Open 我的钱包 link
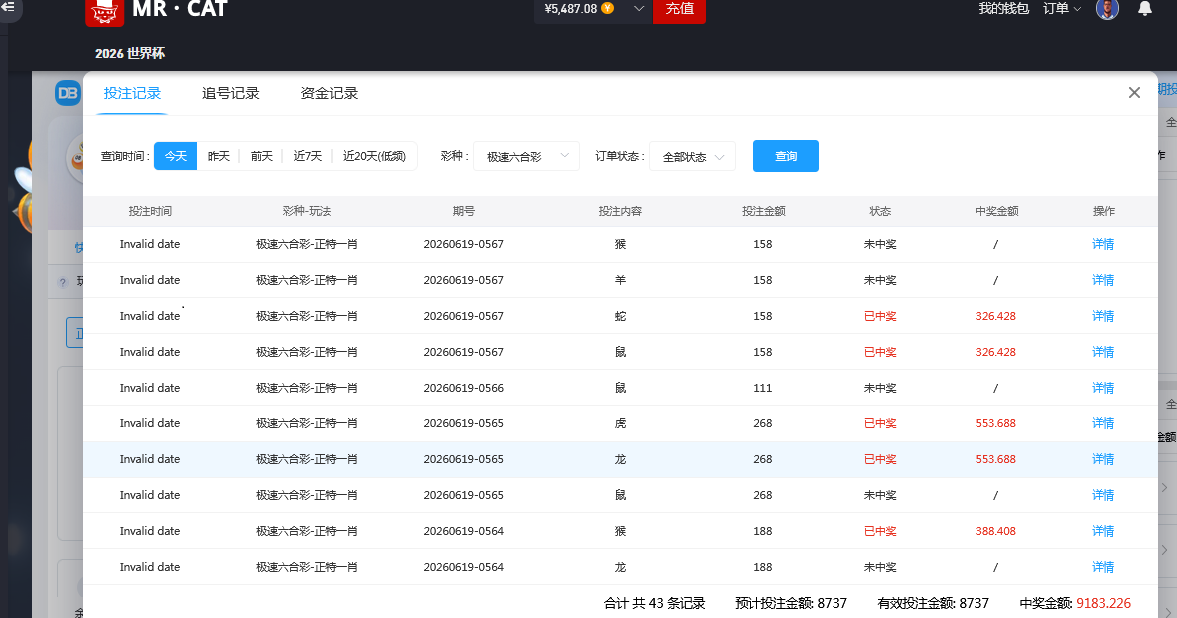The width and height of the screenshot is (1177, 618). coord(1004,8)
